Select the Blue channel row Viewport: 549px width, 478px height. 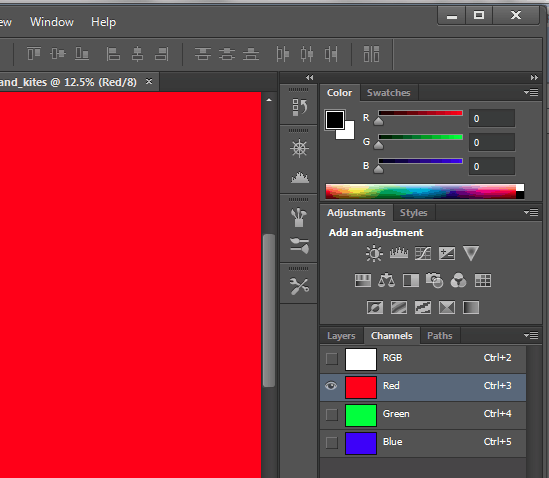423,443
